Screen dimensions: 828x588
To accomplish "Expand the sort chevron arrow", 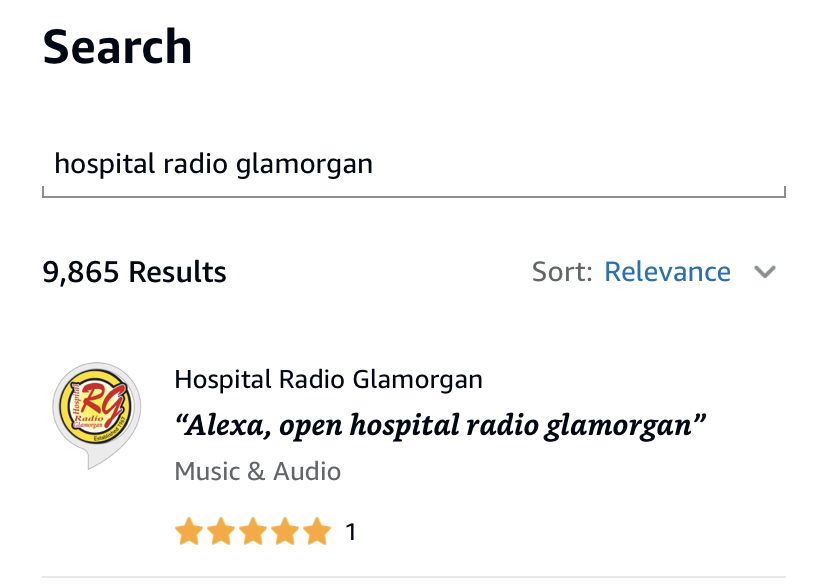I will (x=765, y=272).
